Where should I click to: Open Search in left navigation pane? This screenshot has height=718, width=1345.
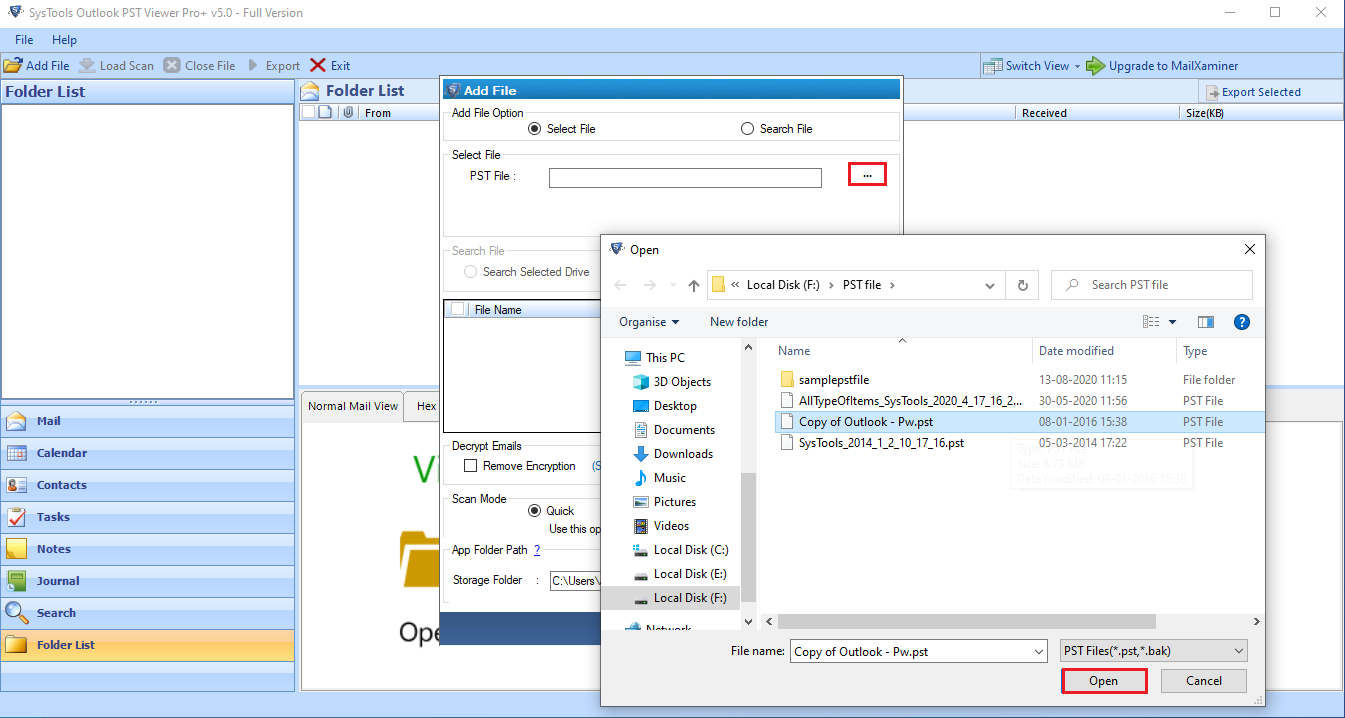147,613
